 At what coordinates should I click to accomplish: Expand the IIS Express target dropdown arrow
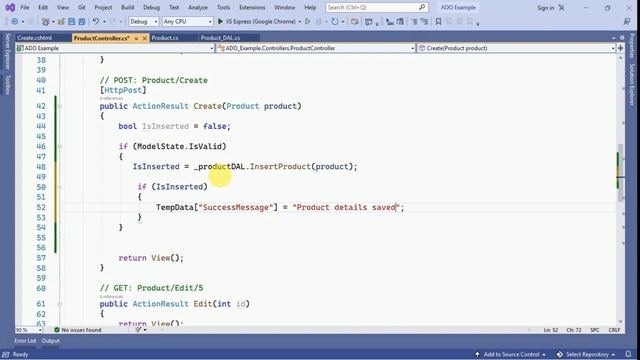coord(300,22)
